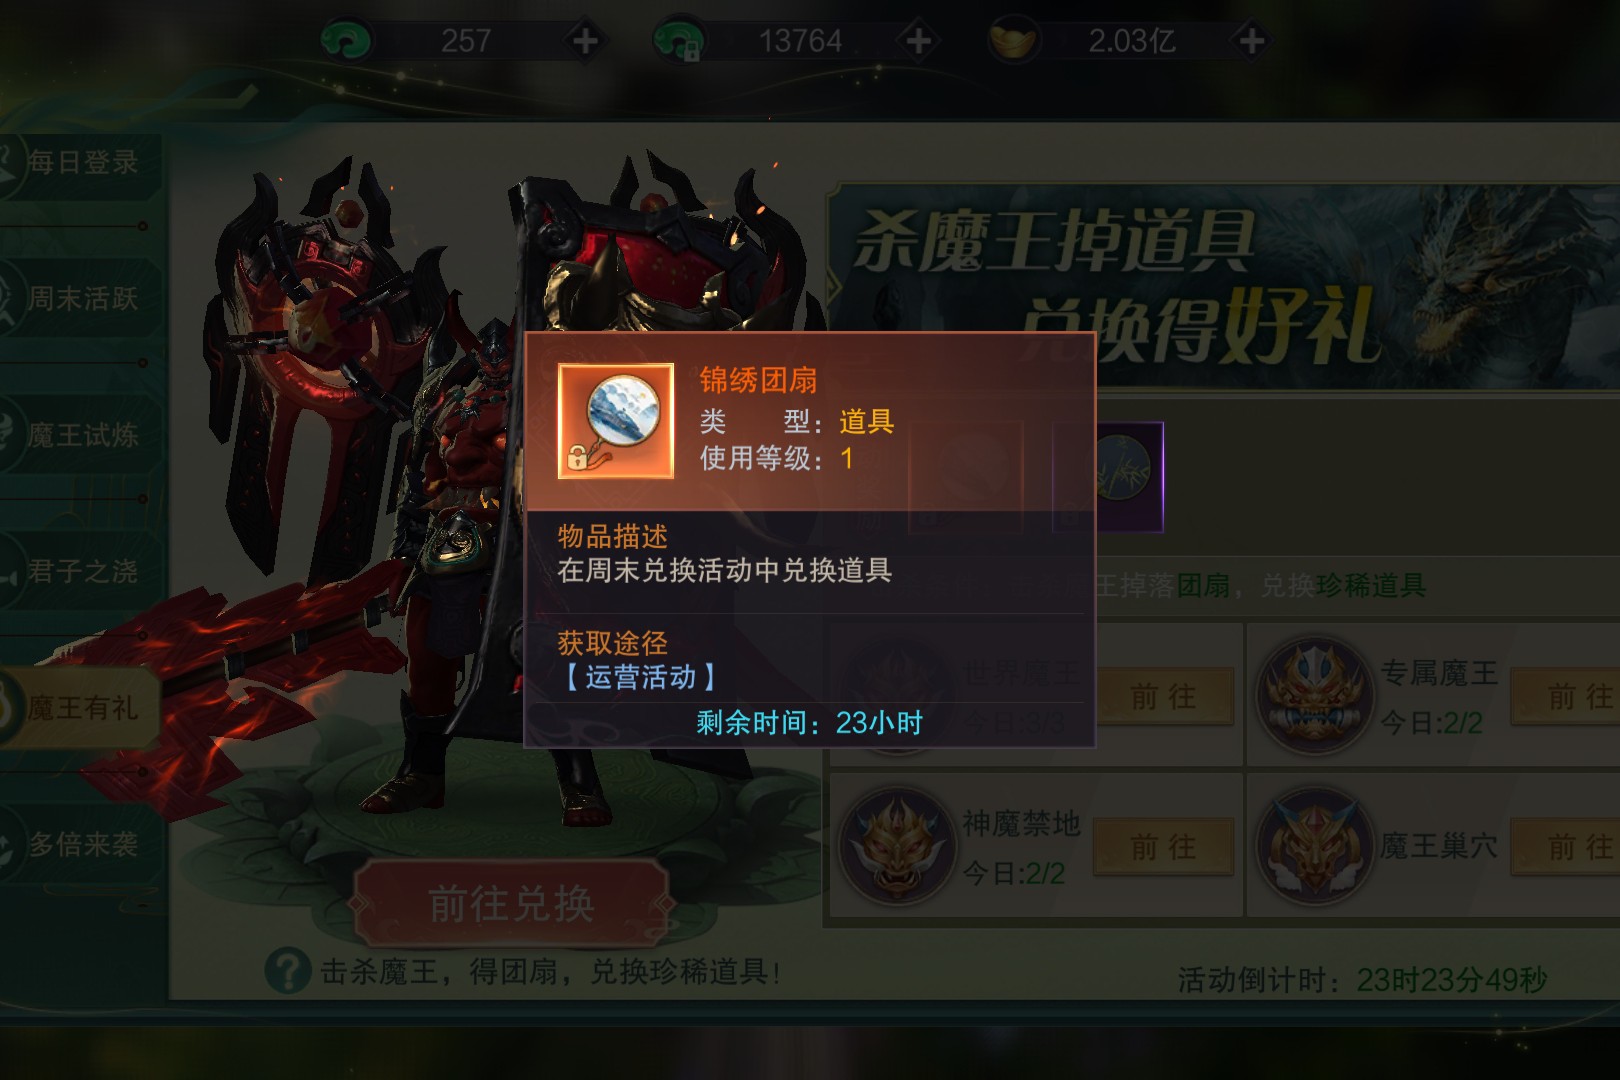
Task: Click 前往 button for 魔王巢穴
Action: 1566,848
